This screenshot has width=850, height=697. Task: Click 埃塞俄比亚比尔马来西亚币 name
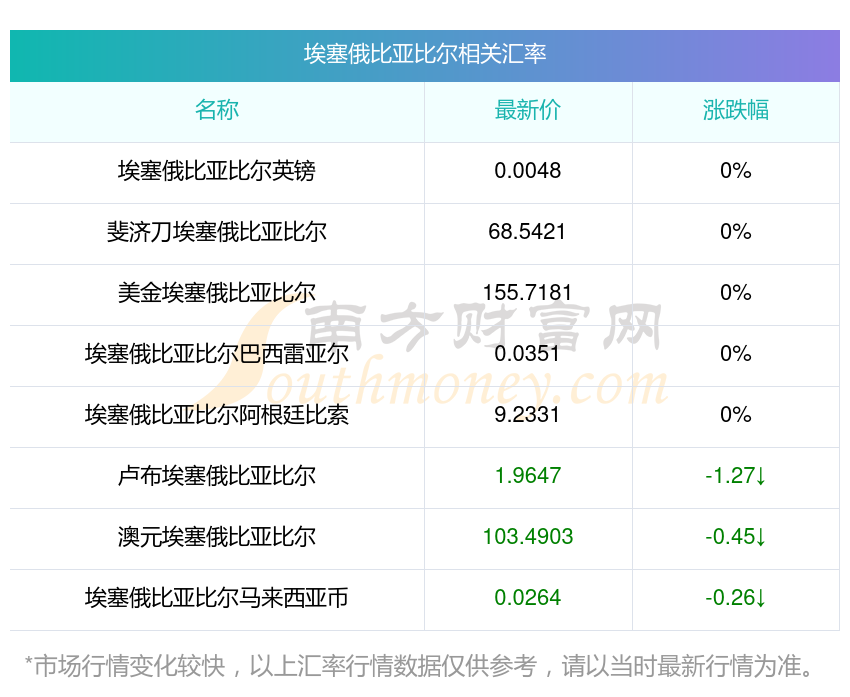click(217, 598)
